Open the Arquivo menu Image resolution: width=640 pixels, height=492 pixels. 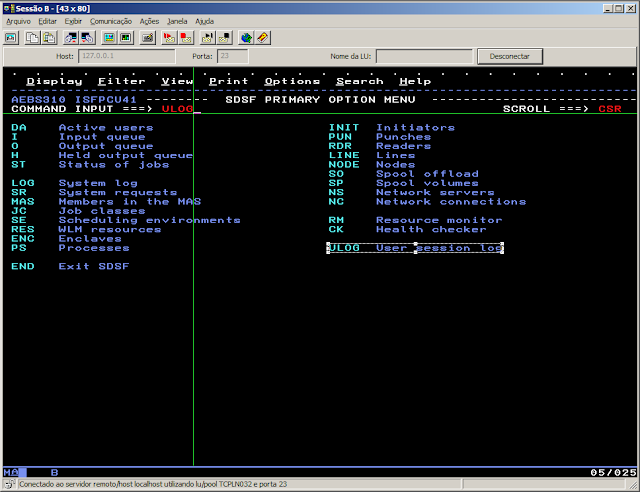(x=18, y=21)
